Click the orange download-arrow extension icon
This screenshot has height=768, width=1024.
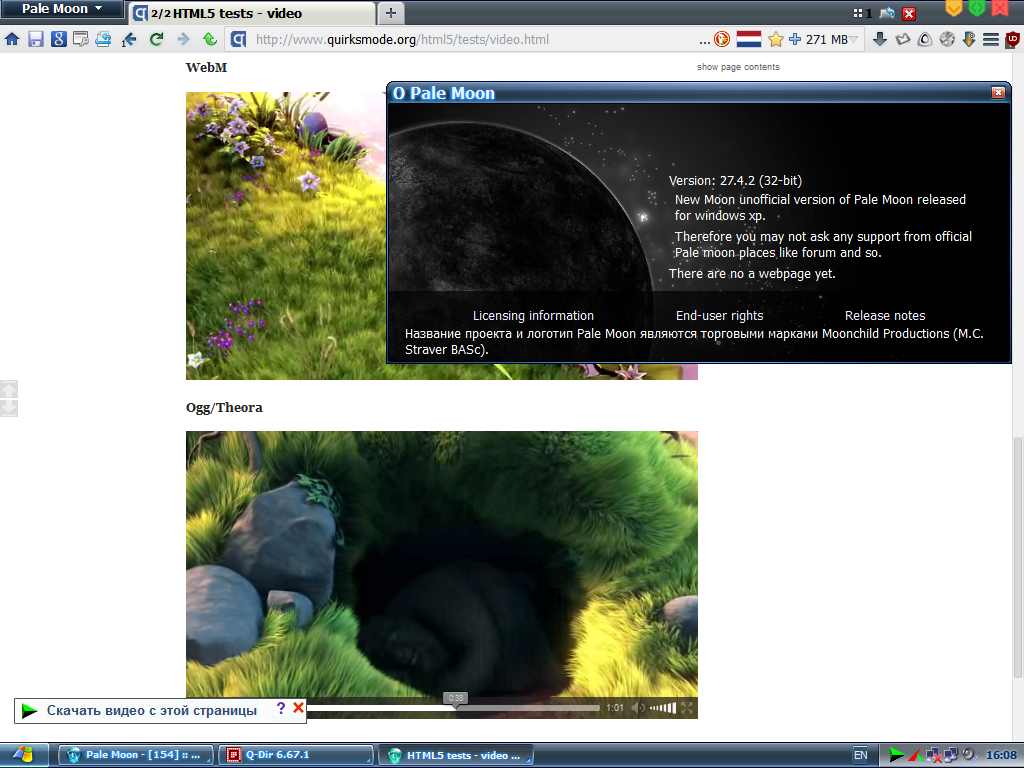click(x=969, y=39)
